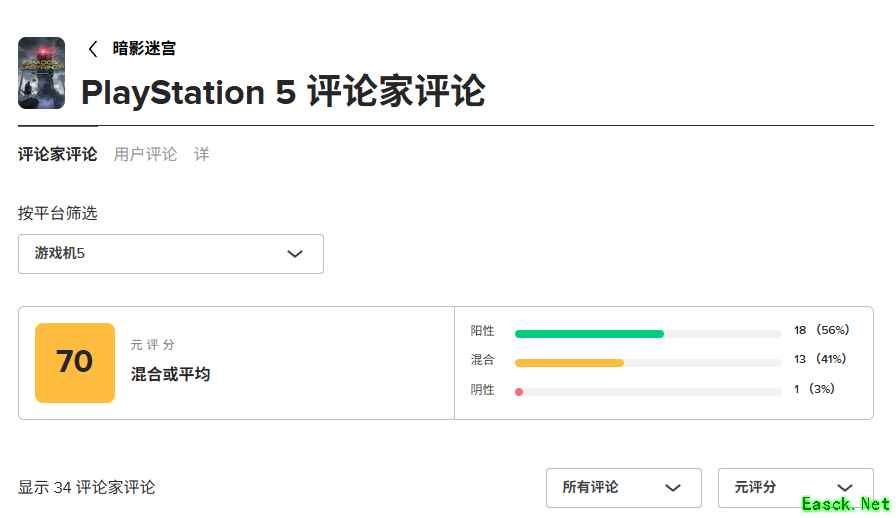
Task: Switch to the 评论家评论 tab
Action: tap(58, 154)
